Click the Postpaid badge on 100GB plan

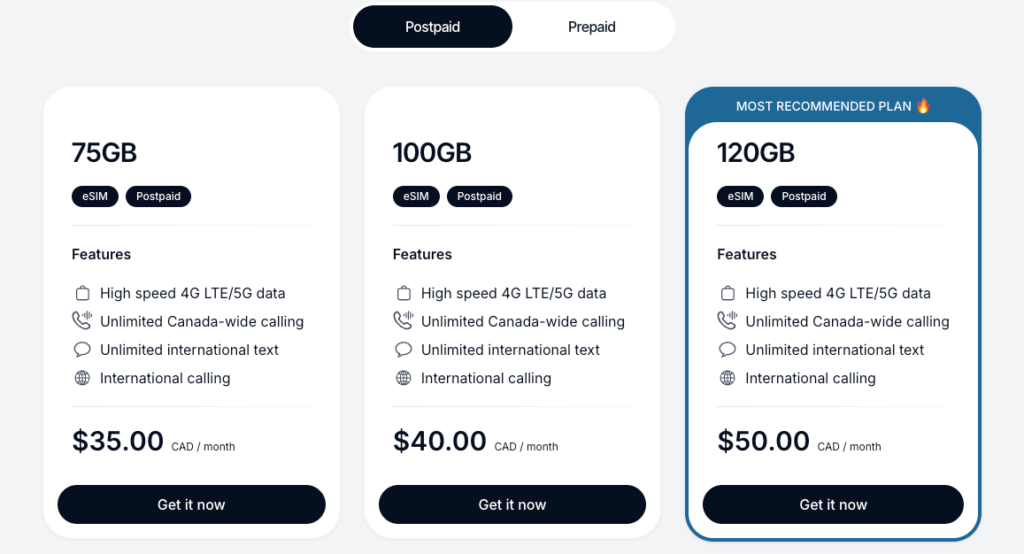coord(479,196)
